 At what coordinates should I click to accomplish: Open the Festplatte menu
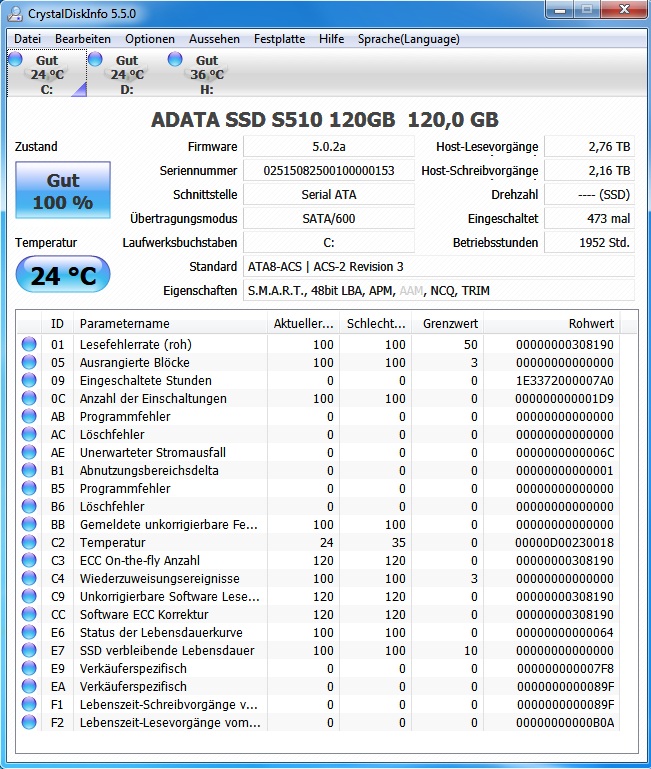tap(279, 39)
